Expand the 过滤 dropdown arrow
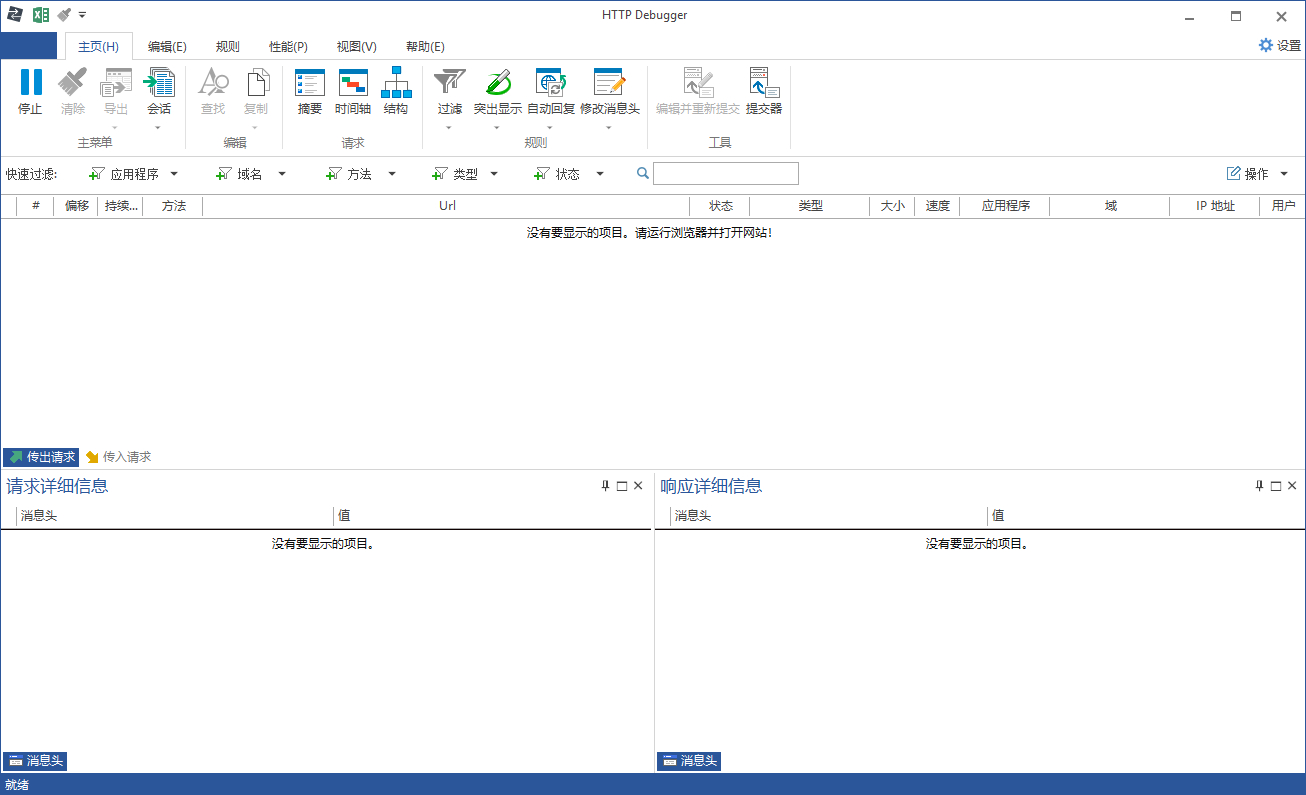This screenshot has height=795, width=1306. [448, 128]
